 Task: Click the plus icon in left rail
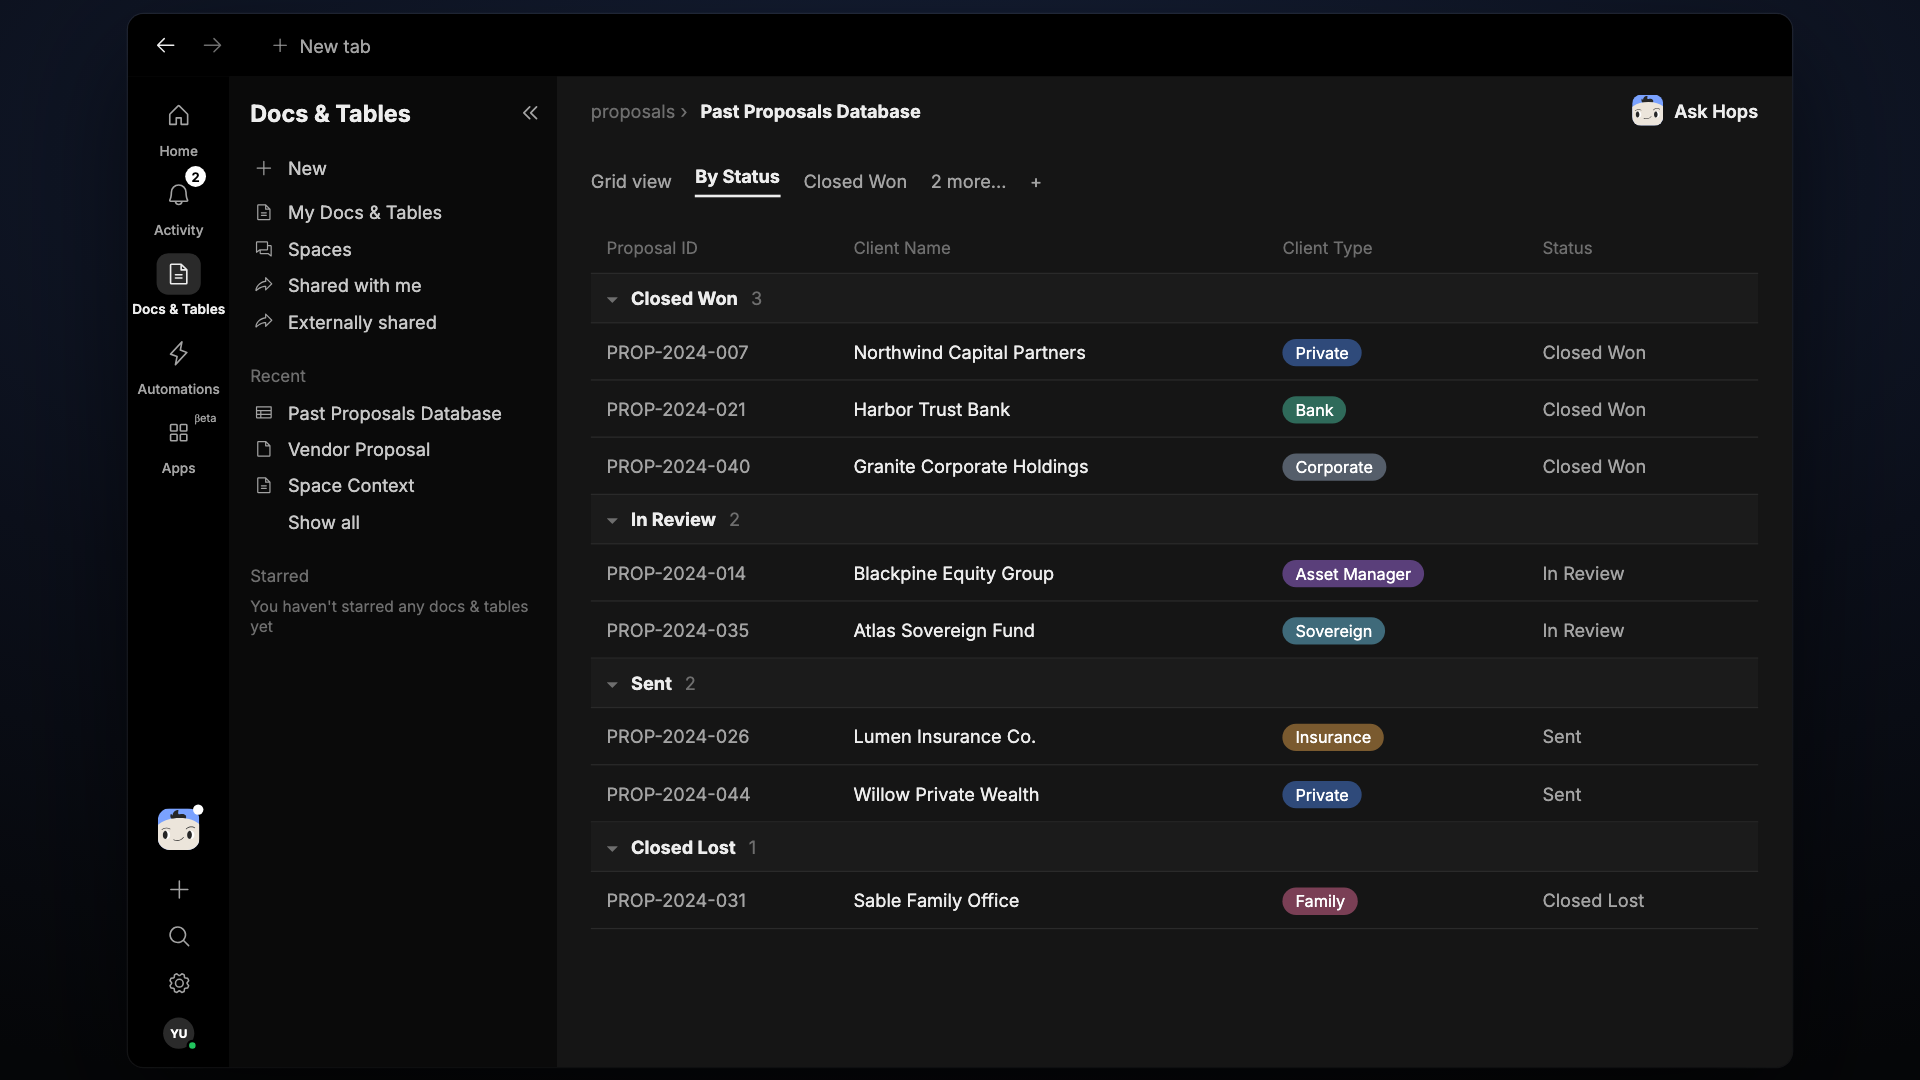tap(179, 889)
